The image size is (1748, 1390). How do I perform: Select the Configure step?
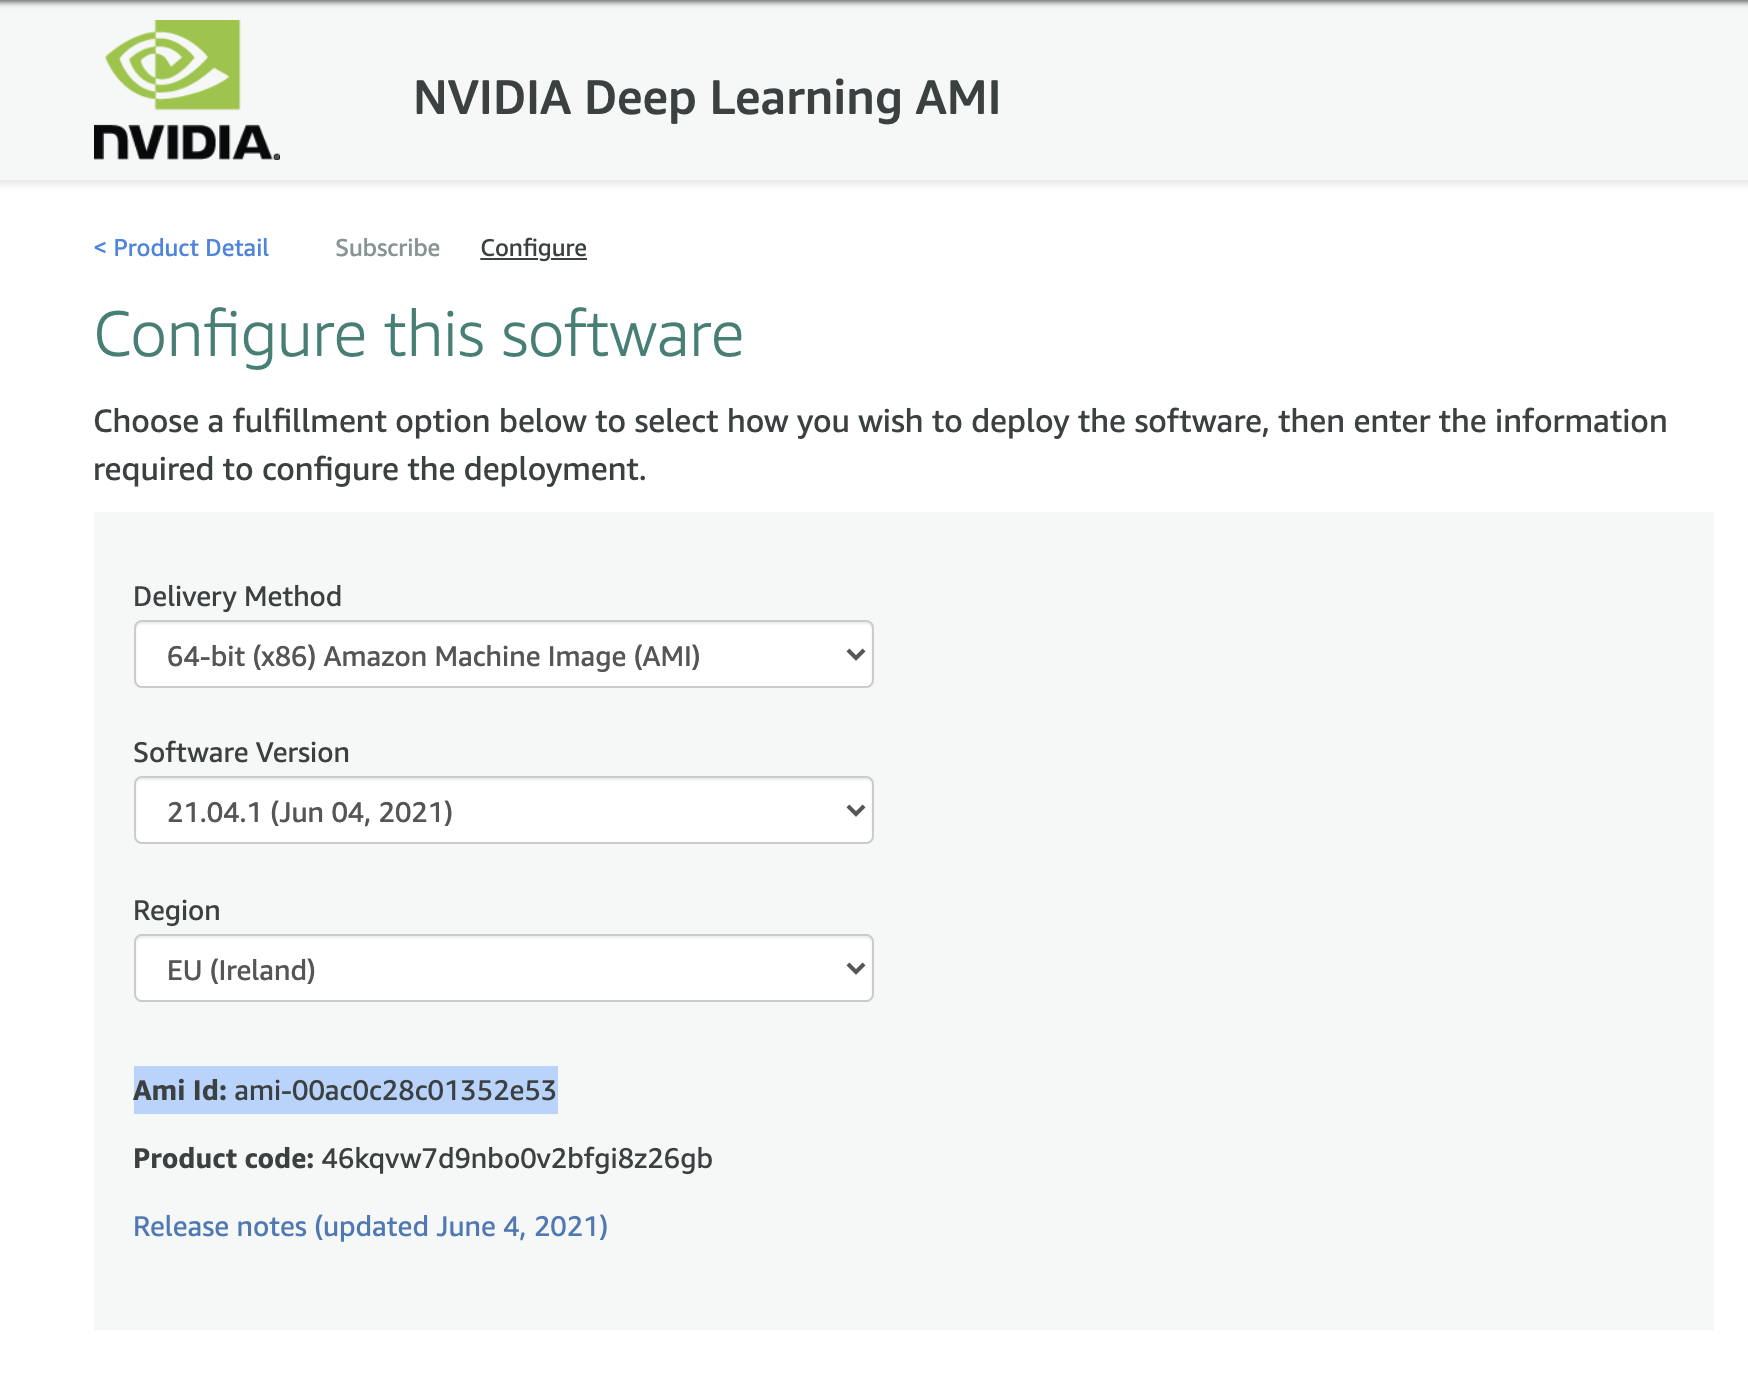[x=533, y=248]
